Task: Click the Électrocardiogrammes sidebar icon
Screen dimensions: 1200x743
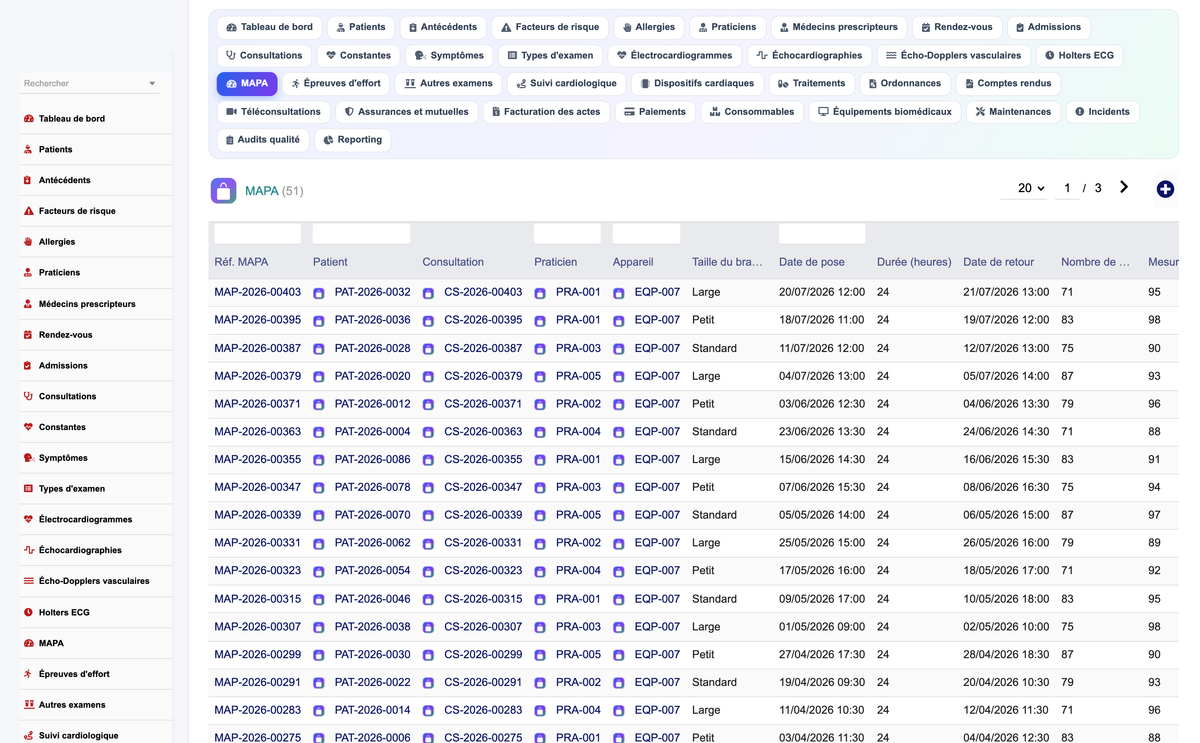Action: [x=28, y=520]
